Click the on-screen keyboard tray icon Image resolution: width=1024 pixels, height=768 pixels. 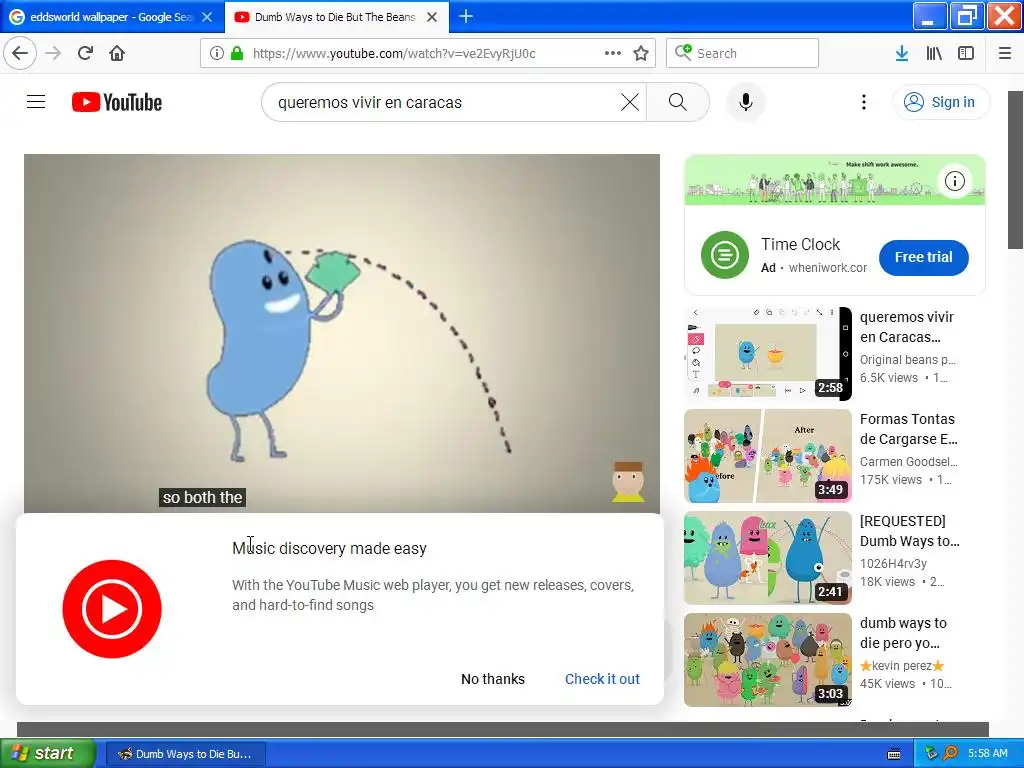(x=894, y=754)
